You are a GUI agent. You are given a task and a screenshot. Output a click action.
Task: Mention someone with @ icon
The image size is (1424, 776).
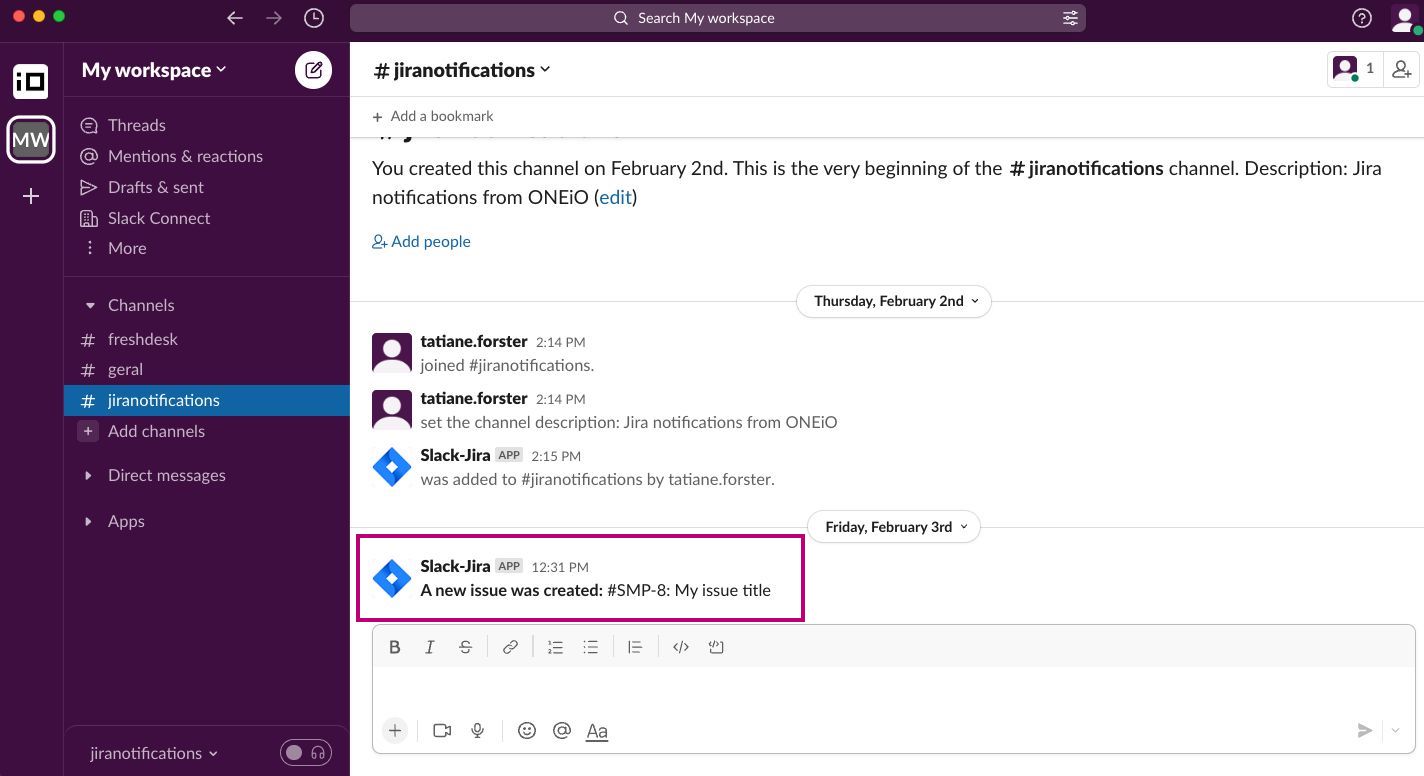coord(562,731)
